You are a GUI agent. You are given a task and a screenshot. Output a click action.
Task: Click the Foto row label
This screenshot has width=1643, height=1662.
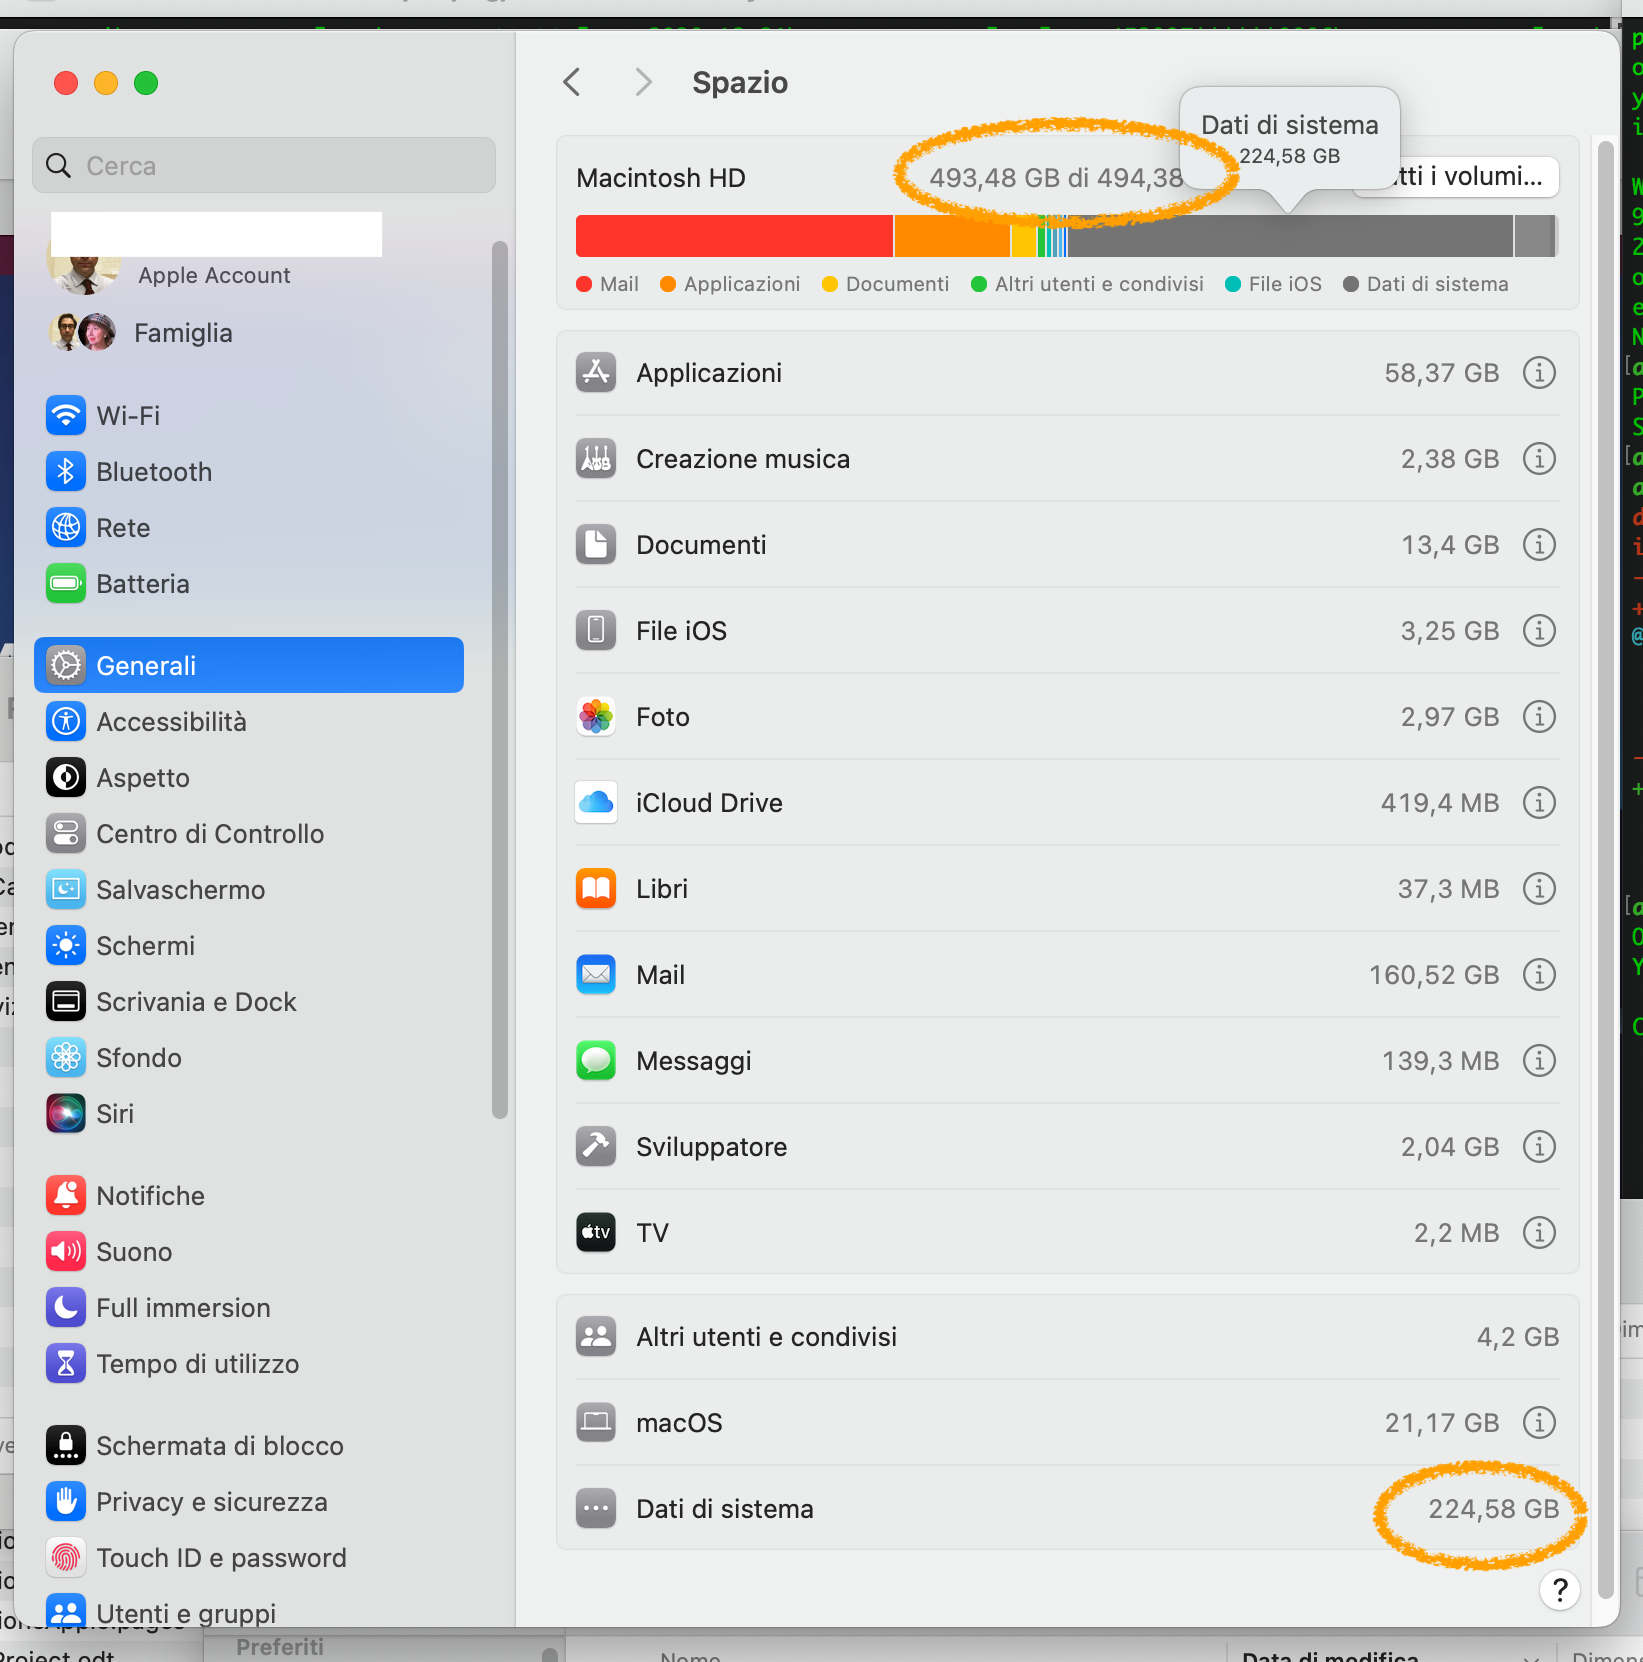click(663, 717)
